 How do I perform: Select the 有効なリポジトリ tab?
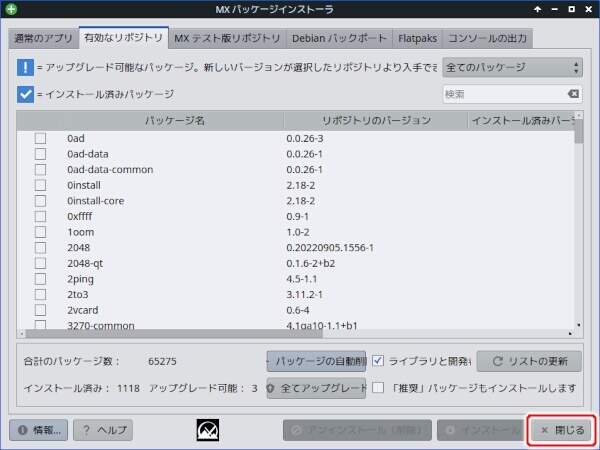124,38
